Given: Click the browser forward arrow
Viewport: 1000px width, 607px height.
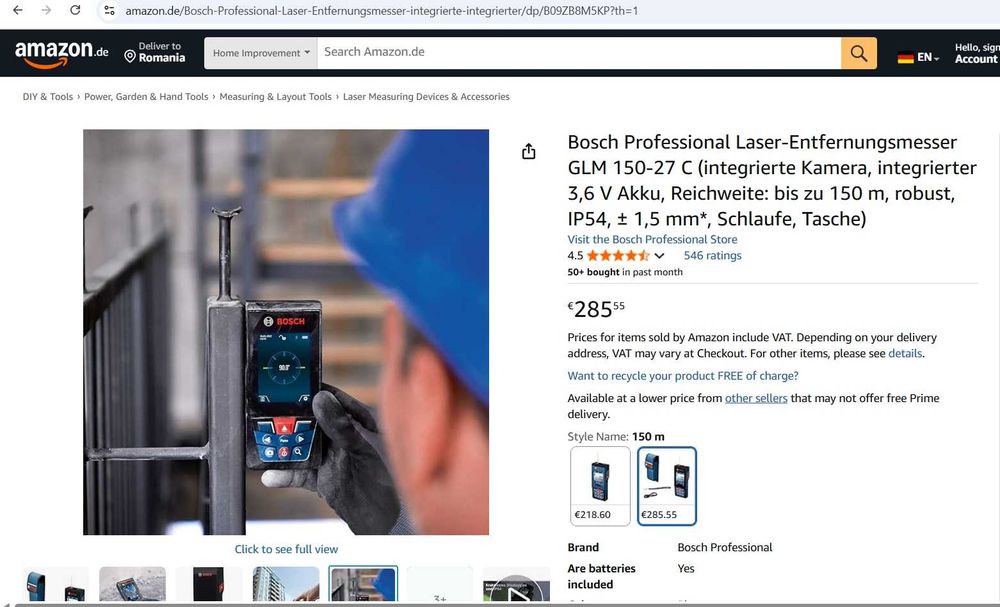Looking at the screenshot, I should click(x=46, y=10).
